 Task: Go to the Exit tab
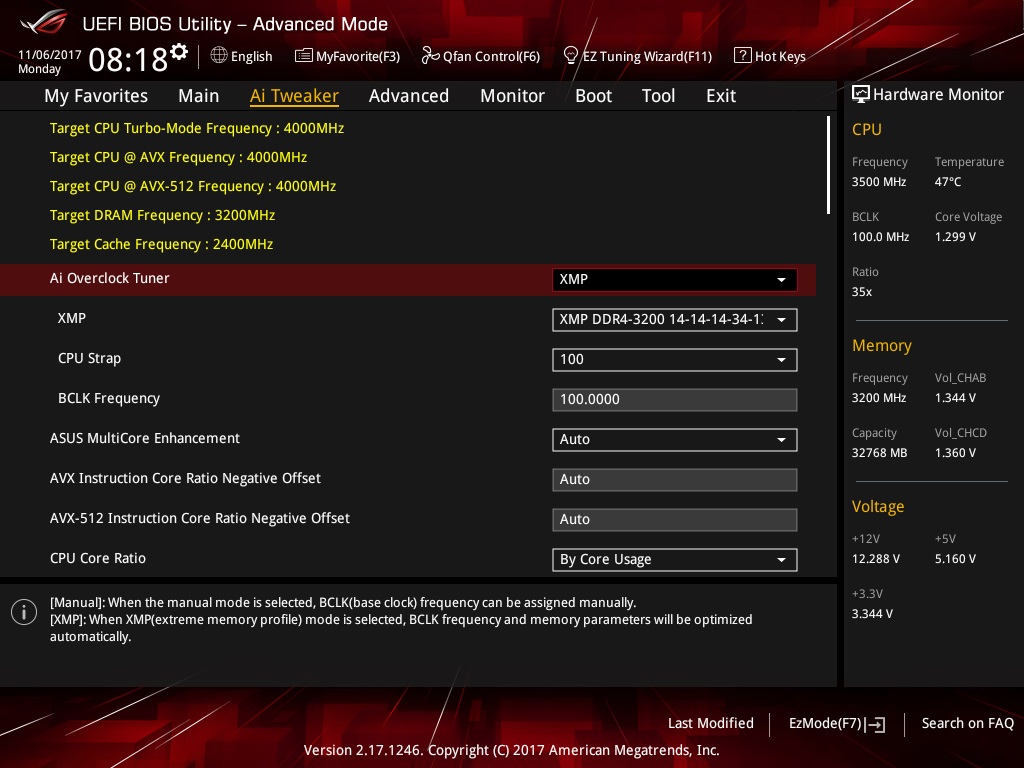click(x=721, y=96)
